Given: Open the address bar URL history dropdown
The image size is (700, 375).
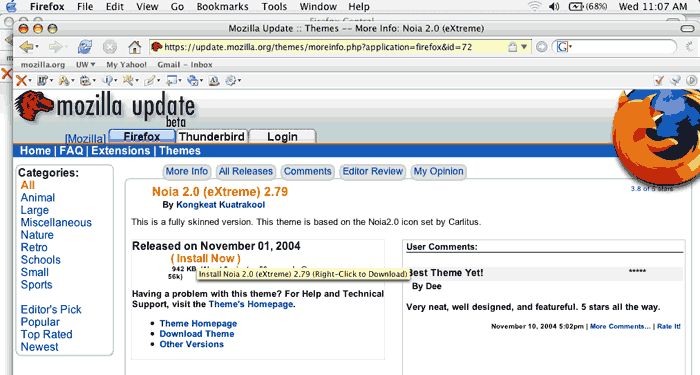Looking at the screenshot, I should click(x=524, y=46).
